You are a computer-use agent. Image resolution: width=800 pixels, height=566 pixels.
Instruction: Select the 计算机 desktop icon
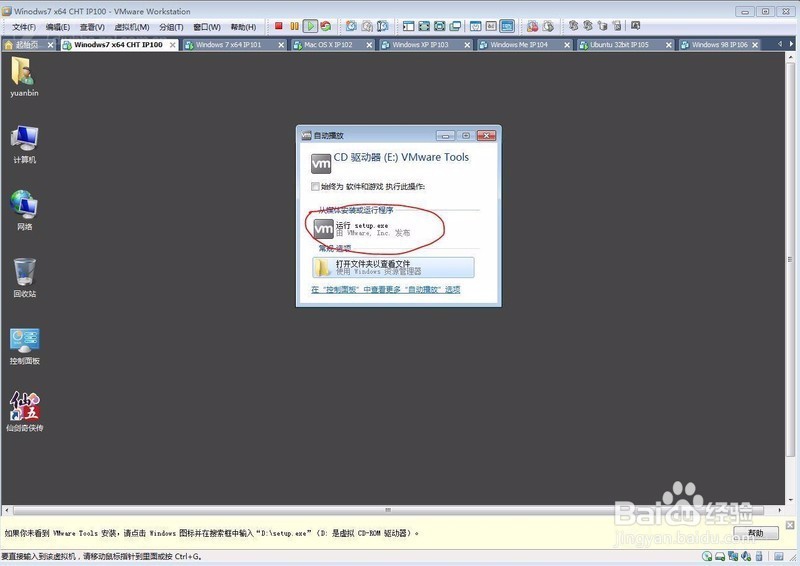pyautogui.click(x=24, y=144)
